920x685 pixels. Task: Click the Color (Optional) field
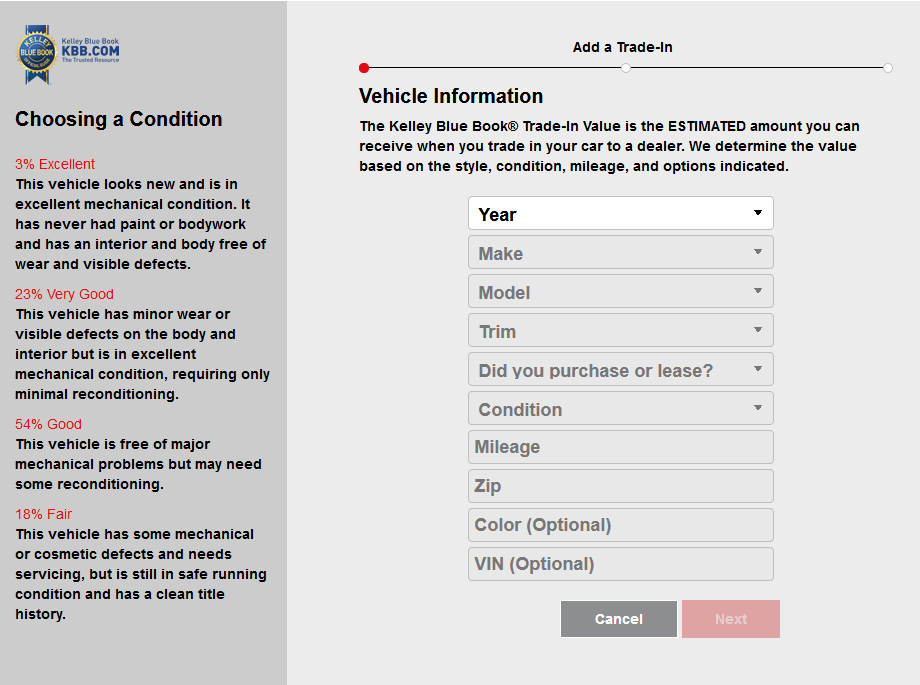pos(620,525)
